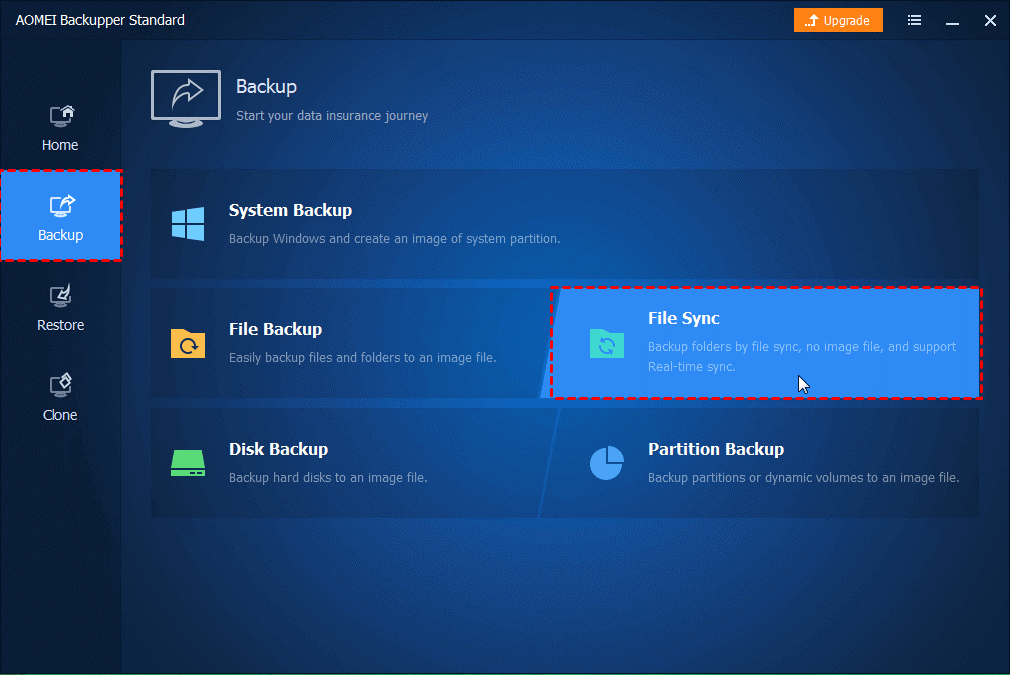Click the teal File Sync folder icon

(x=607, y=343)
